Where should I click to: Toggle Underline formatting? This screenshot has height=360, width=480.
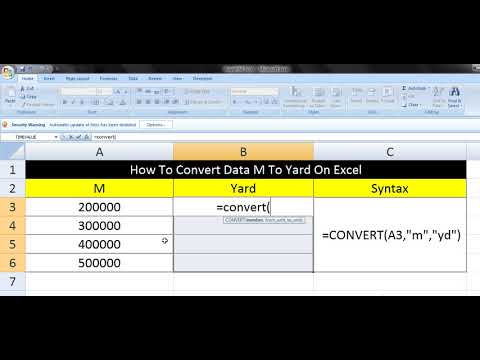coord(82,102)
